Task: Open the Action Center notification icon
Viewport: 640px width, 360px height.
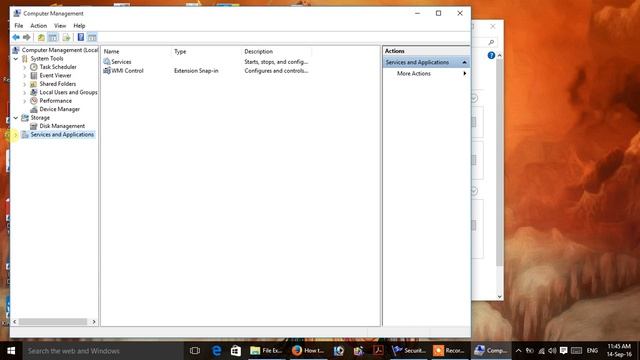Action: pos(564,351)
